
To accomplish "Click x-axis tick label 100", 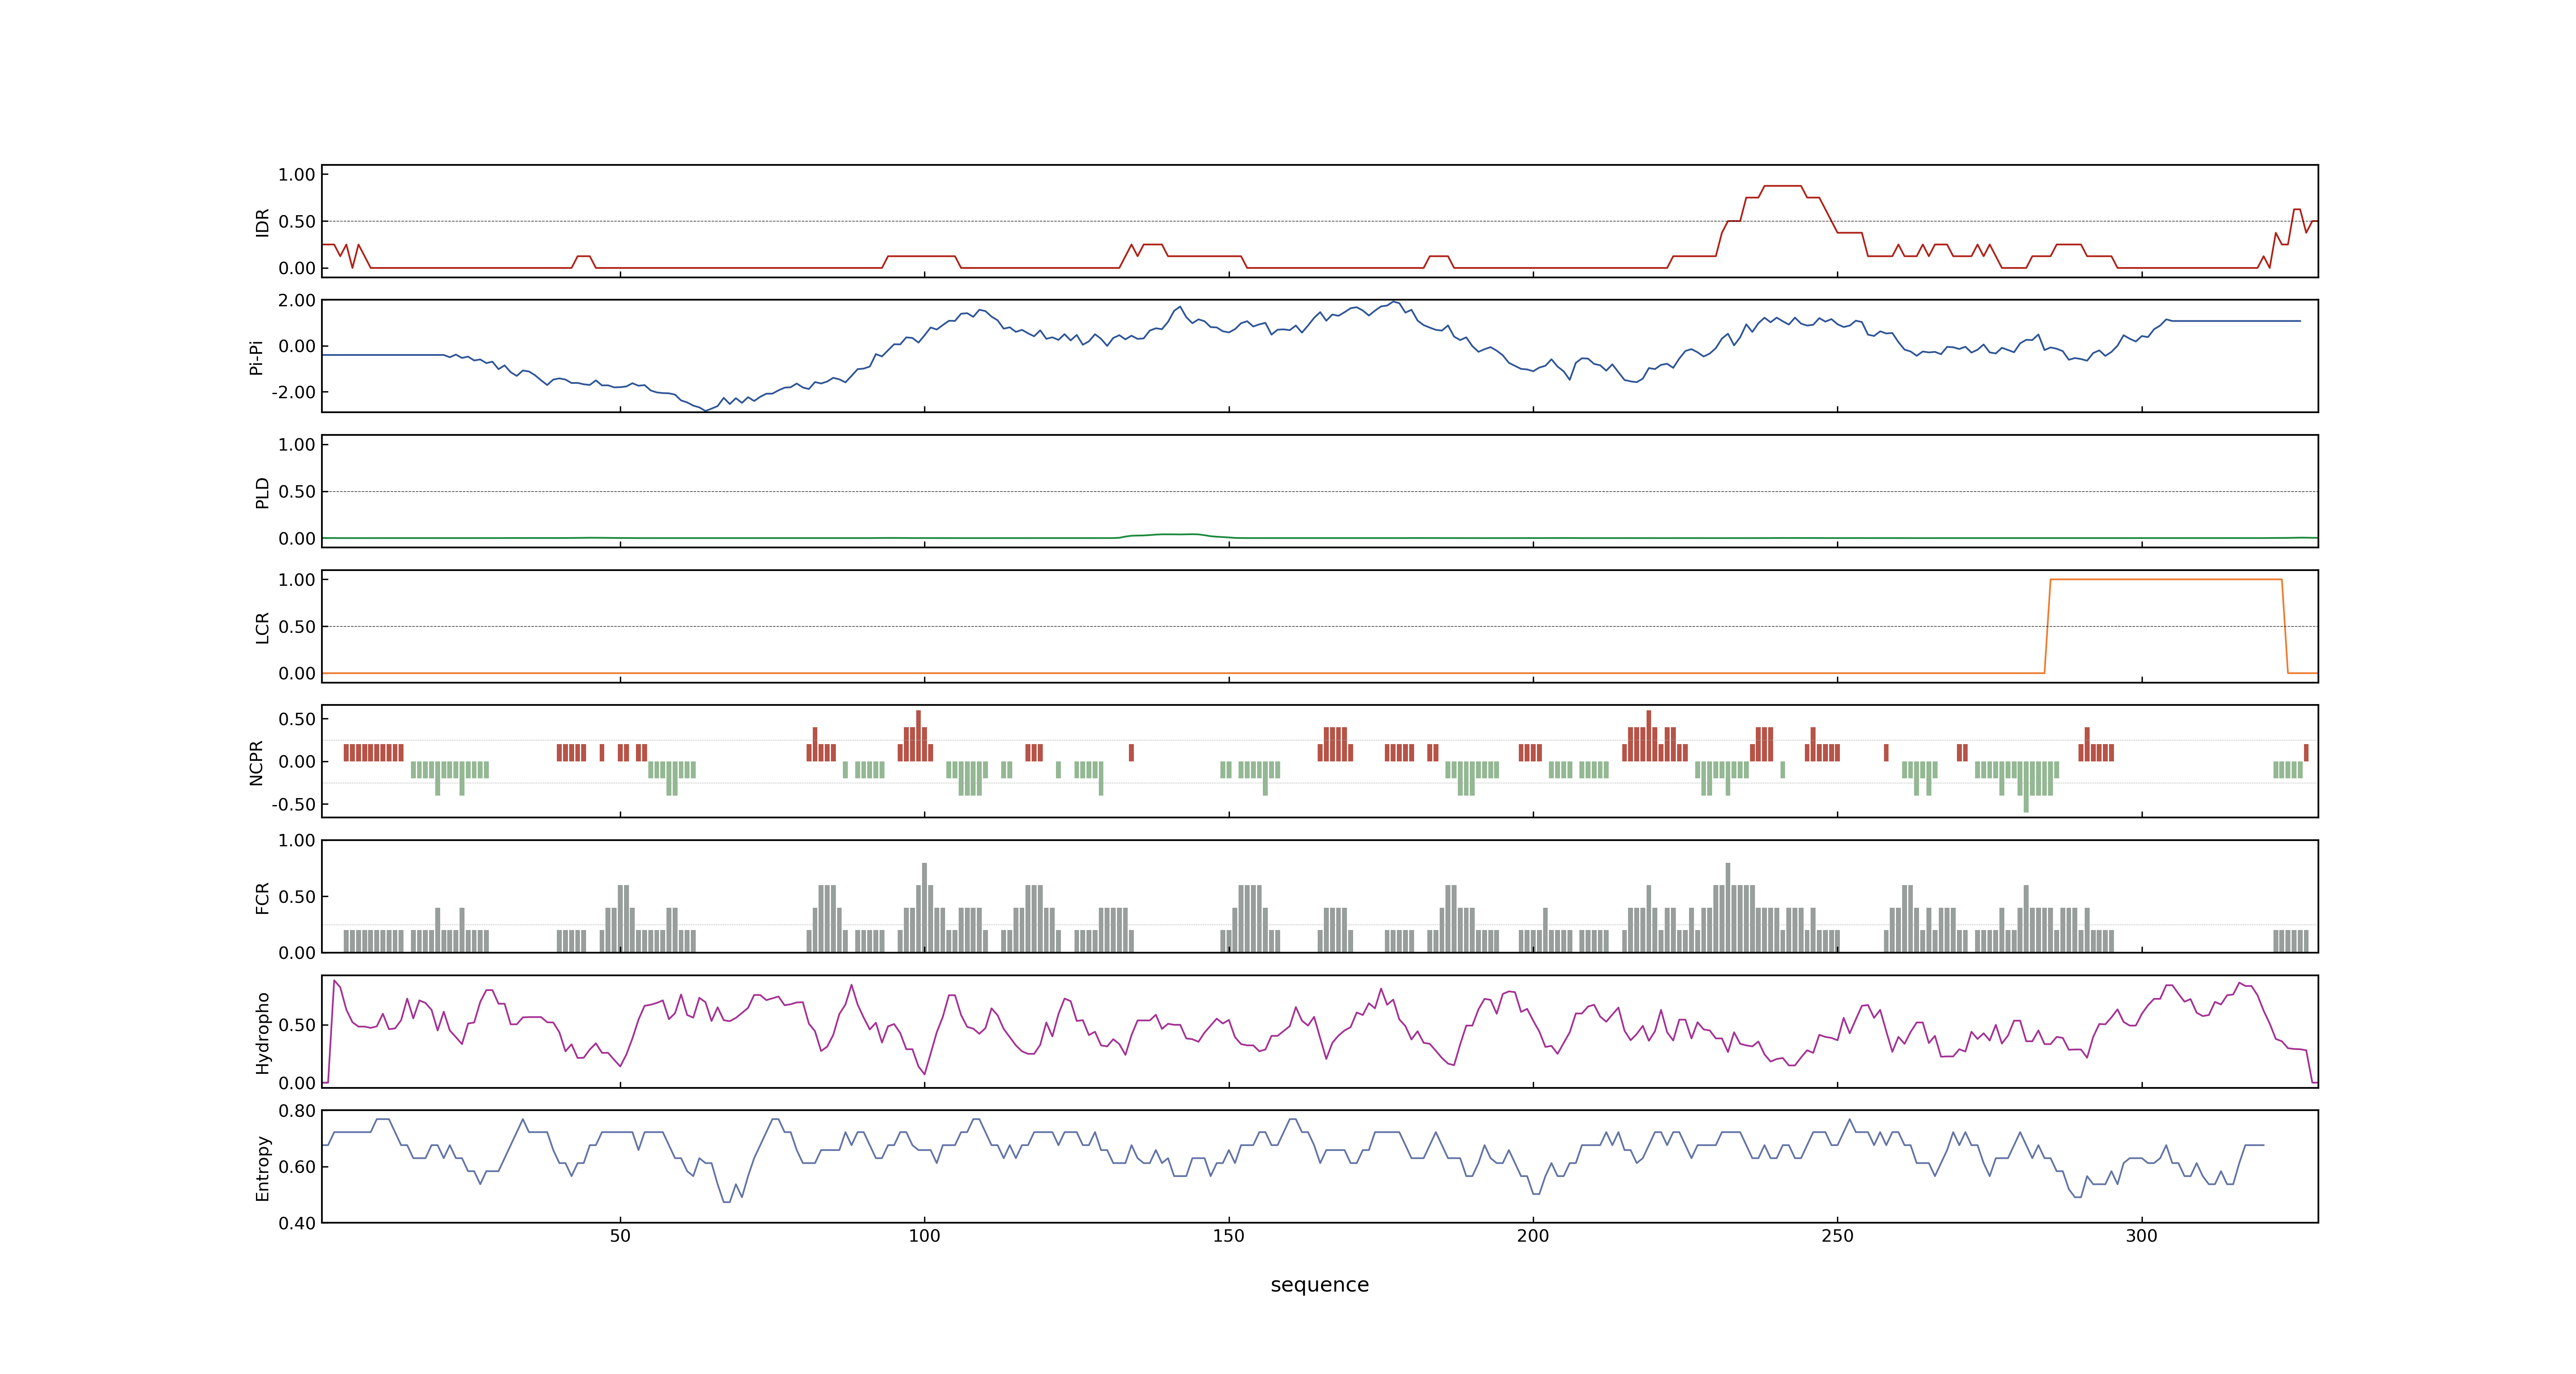I will [924, 1236].
